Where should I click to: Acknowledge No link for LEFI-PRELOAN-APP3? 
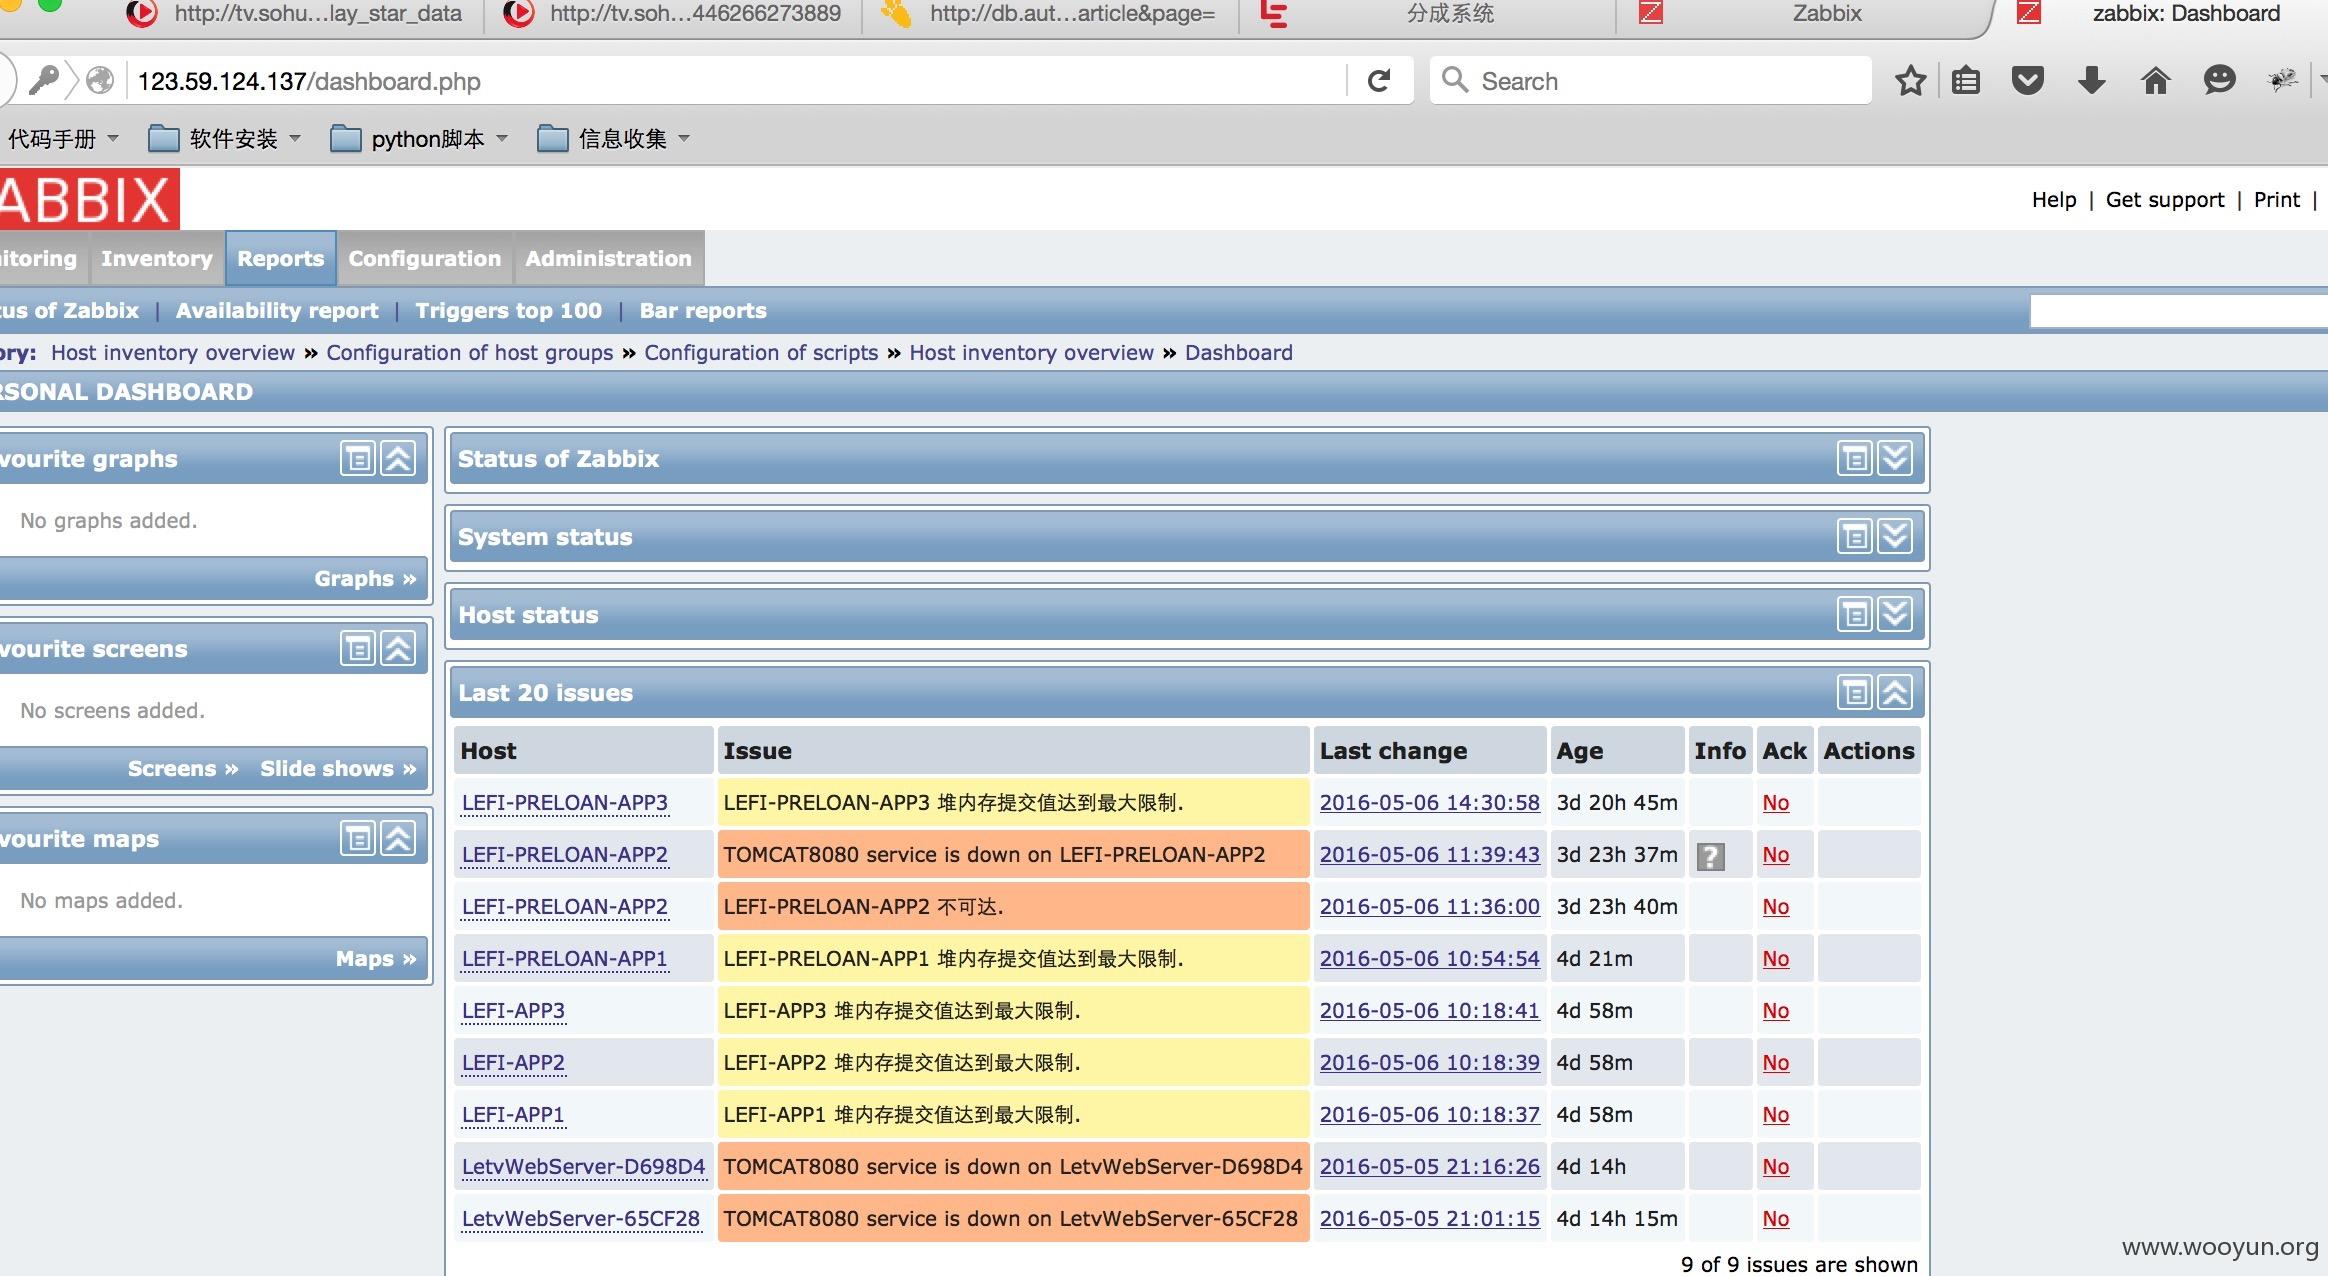tap(1776, 803)
